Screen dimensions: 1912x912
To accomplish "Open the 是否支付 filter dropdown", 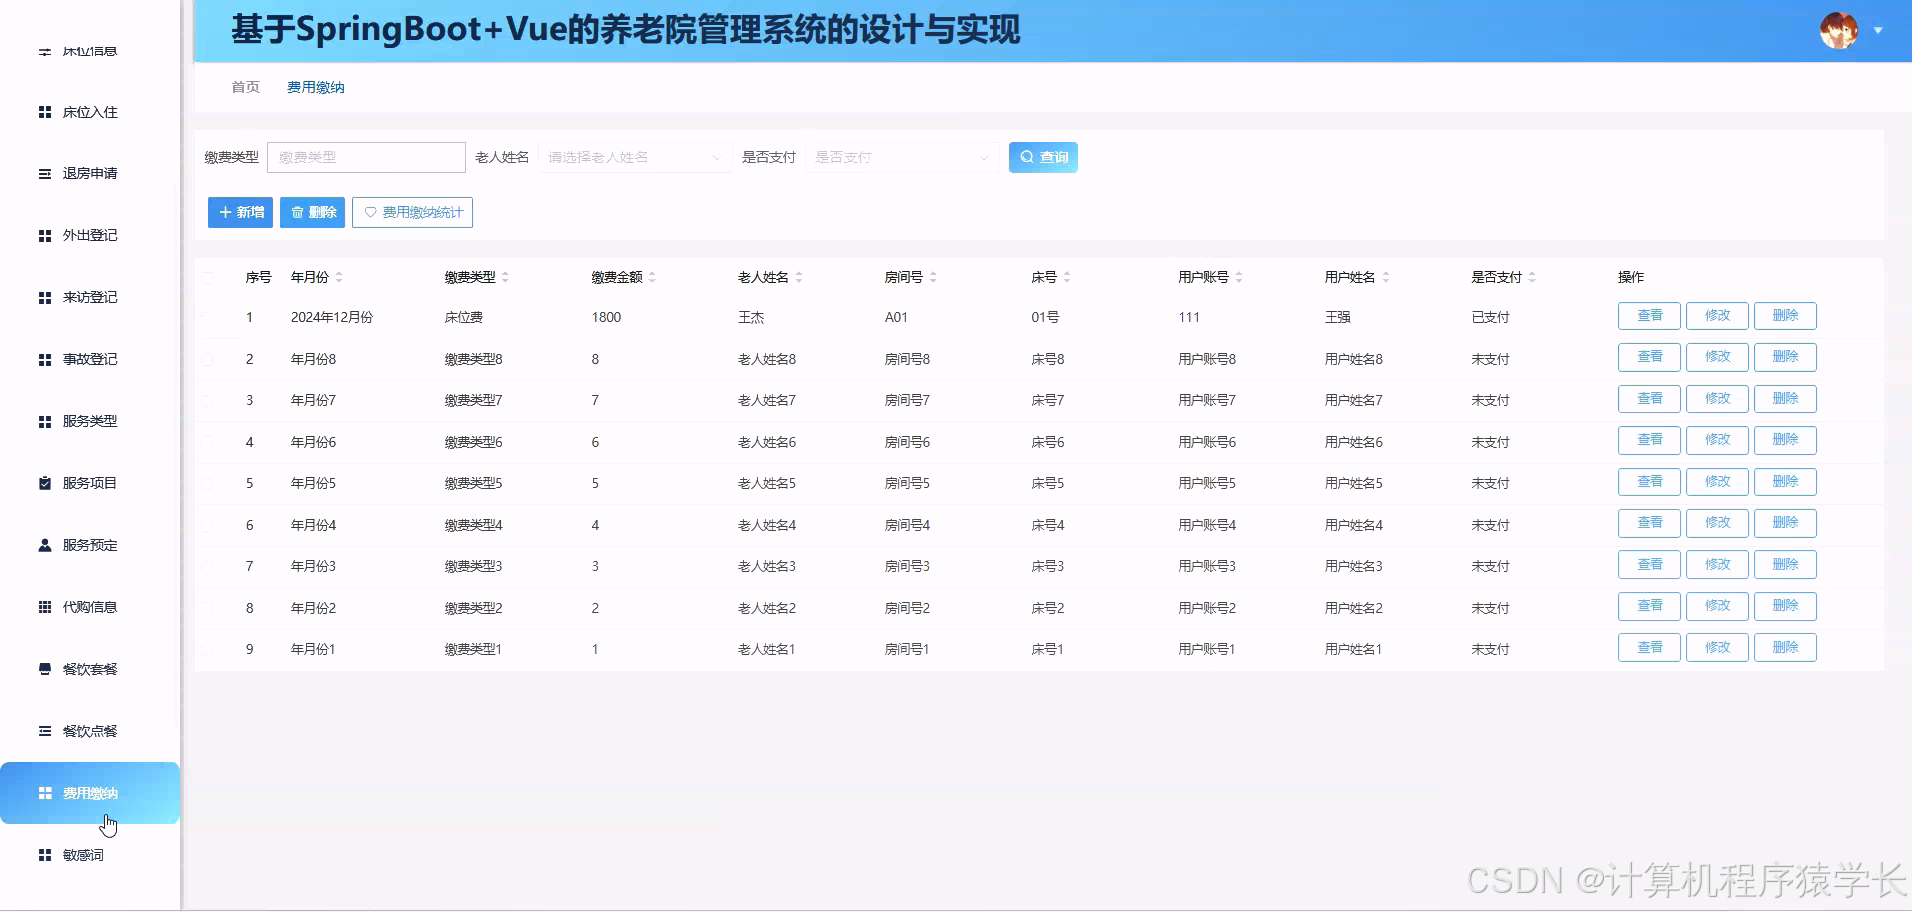I will [x=899, y=157].
